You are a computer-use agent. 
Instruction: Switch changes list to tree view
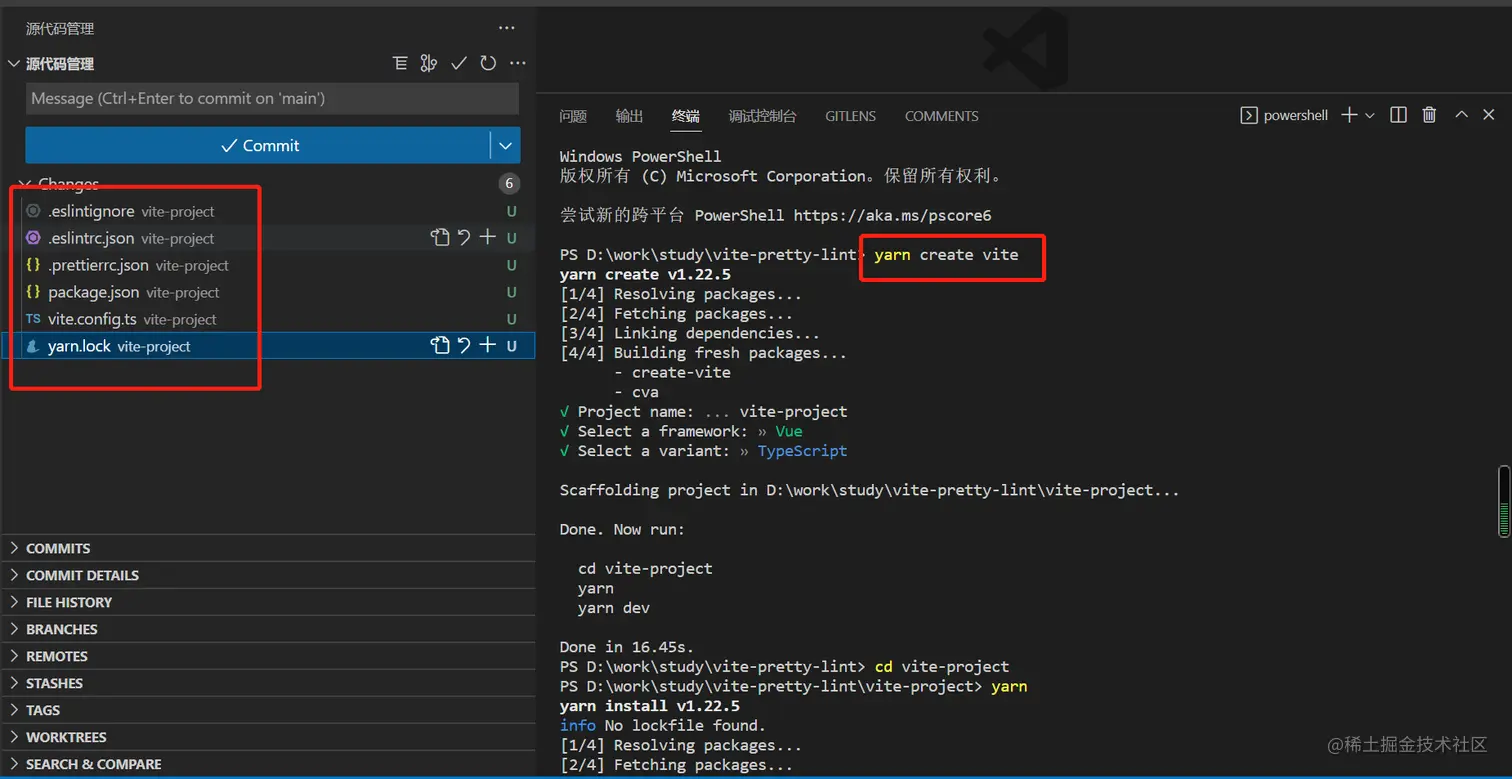point(400,64)
